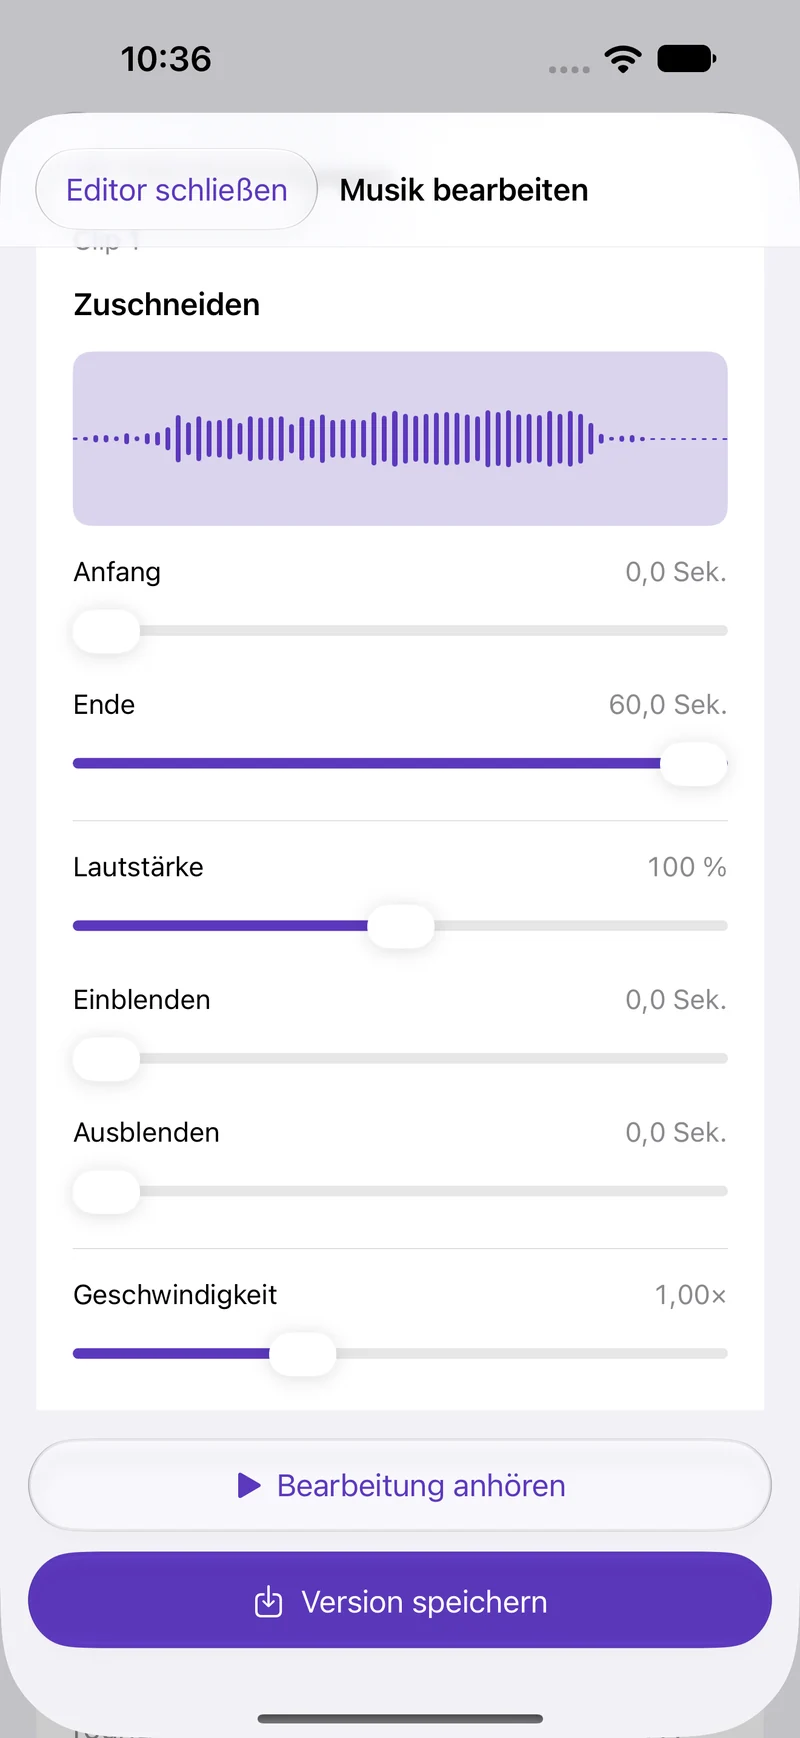Click the middle of the Anfang slider track
Viewport: 800px width, 1738px height.
tap(400, 631)
